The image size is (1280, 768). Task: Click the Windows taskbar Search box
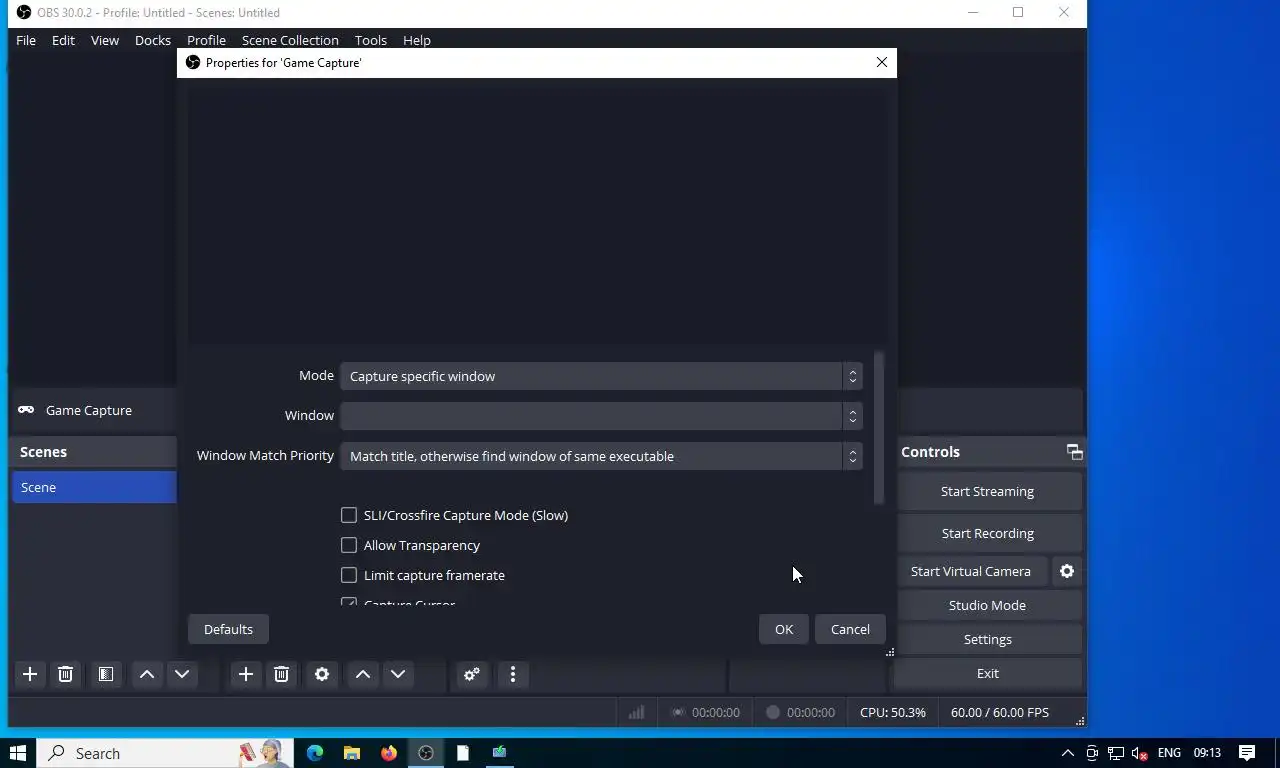pos(165,753)
